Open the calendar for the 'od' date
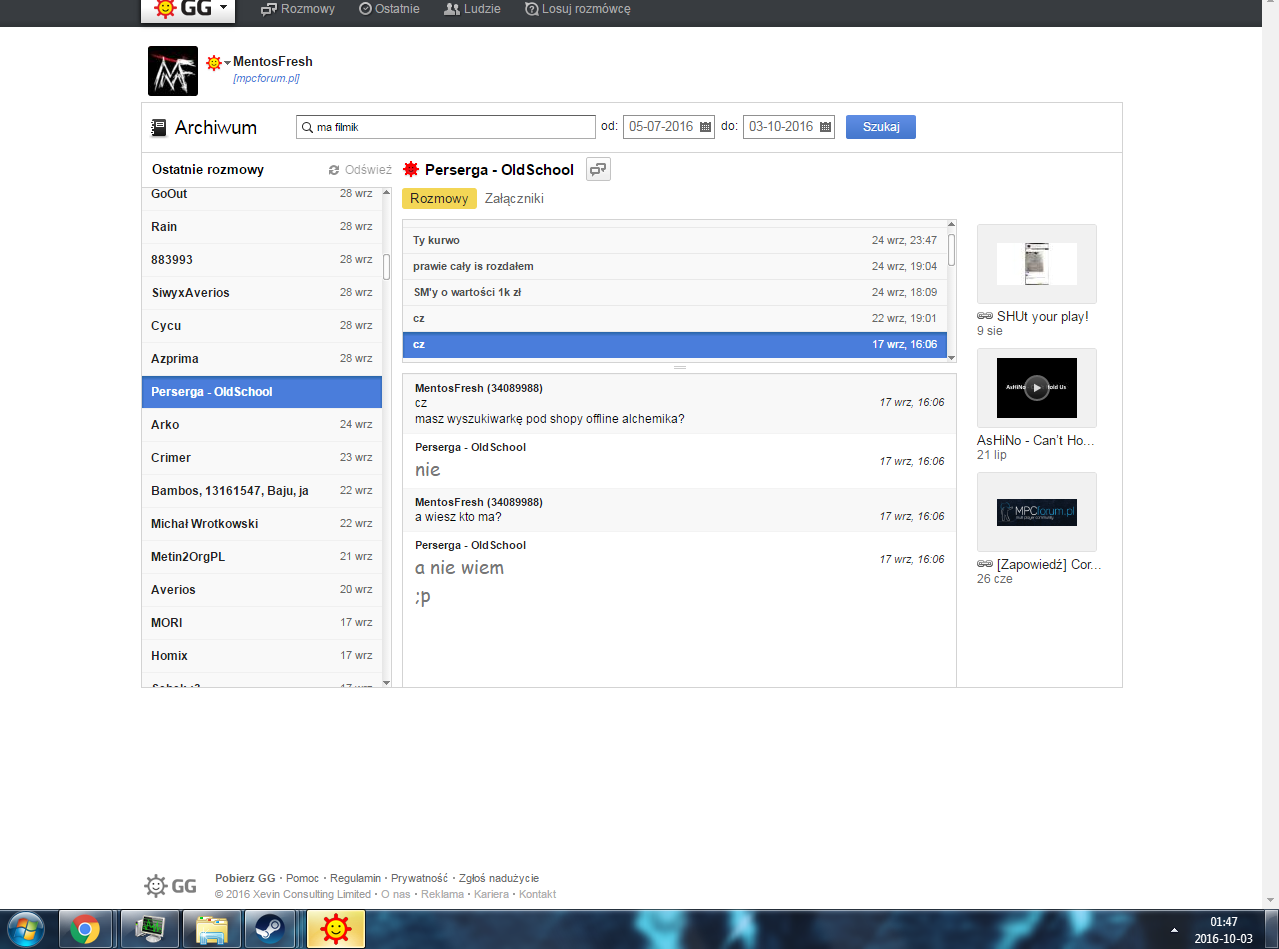1279x949 pixels. click(705, 127)
